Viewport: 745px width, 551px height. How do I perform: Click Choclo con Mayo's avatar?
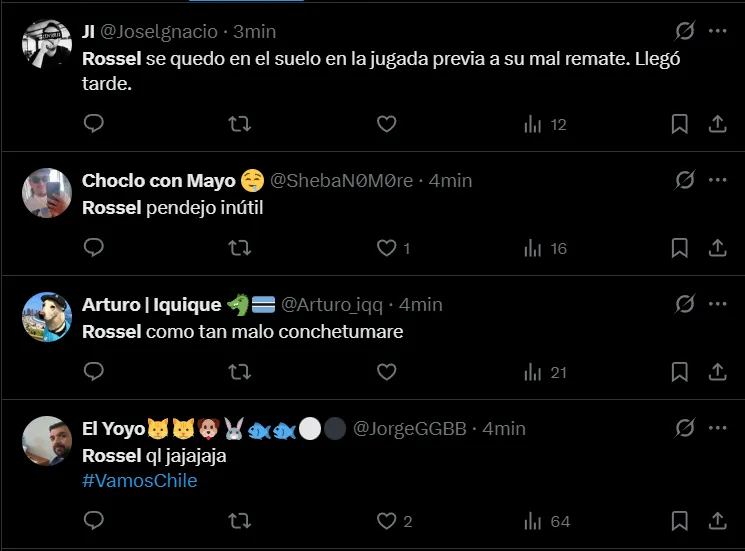(45, 193)
